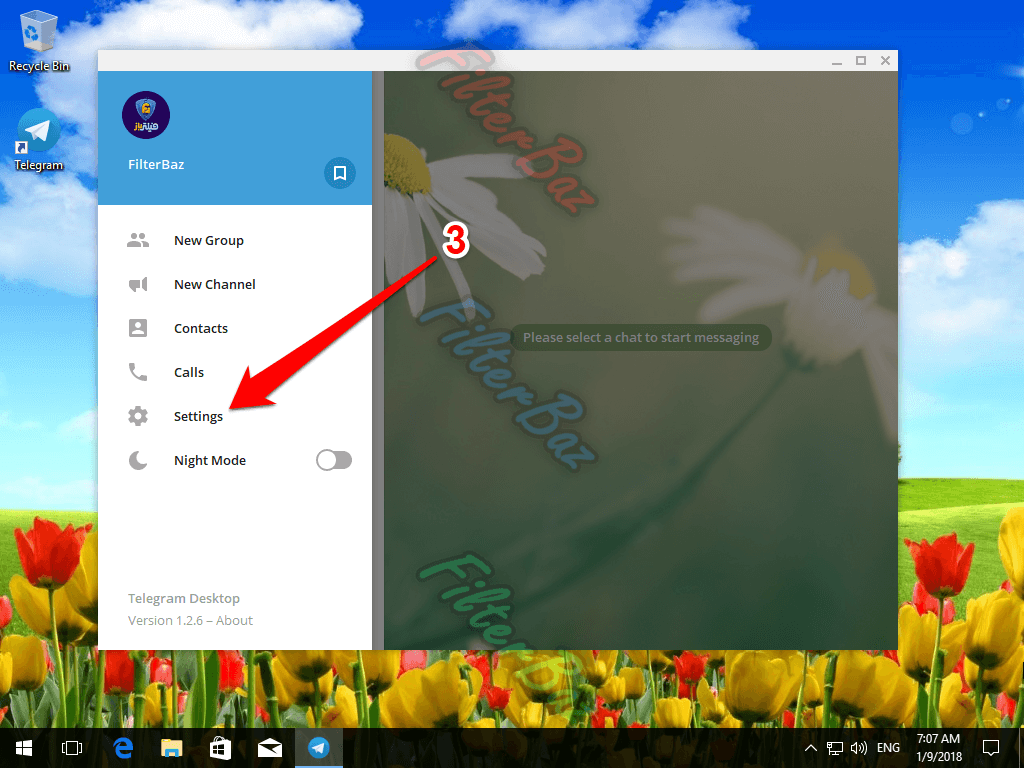Viewport: 1024px width, 768px height.
Task: Click the New Group people icon
Action: click(x=138, y=240)
